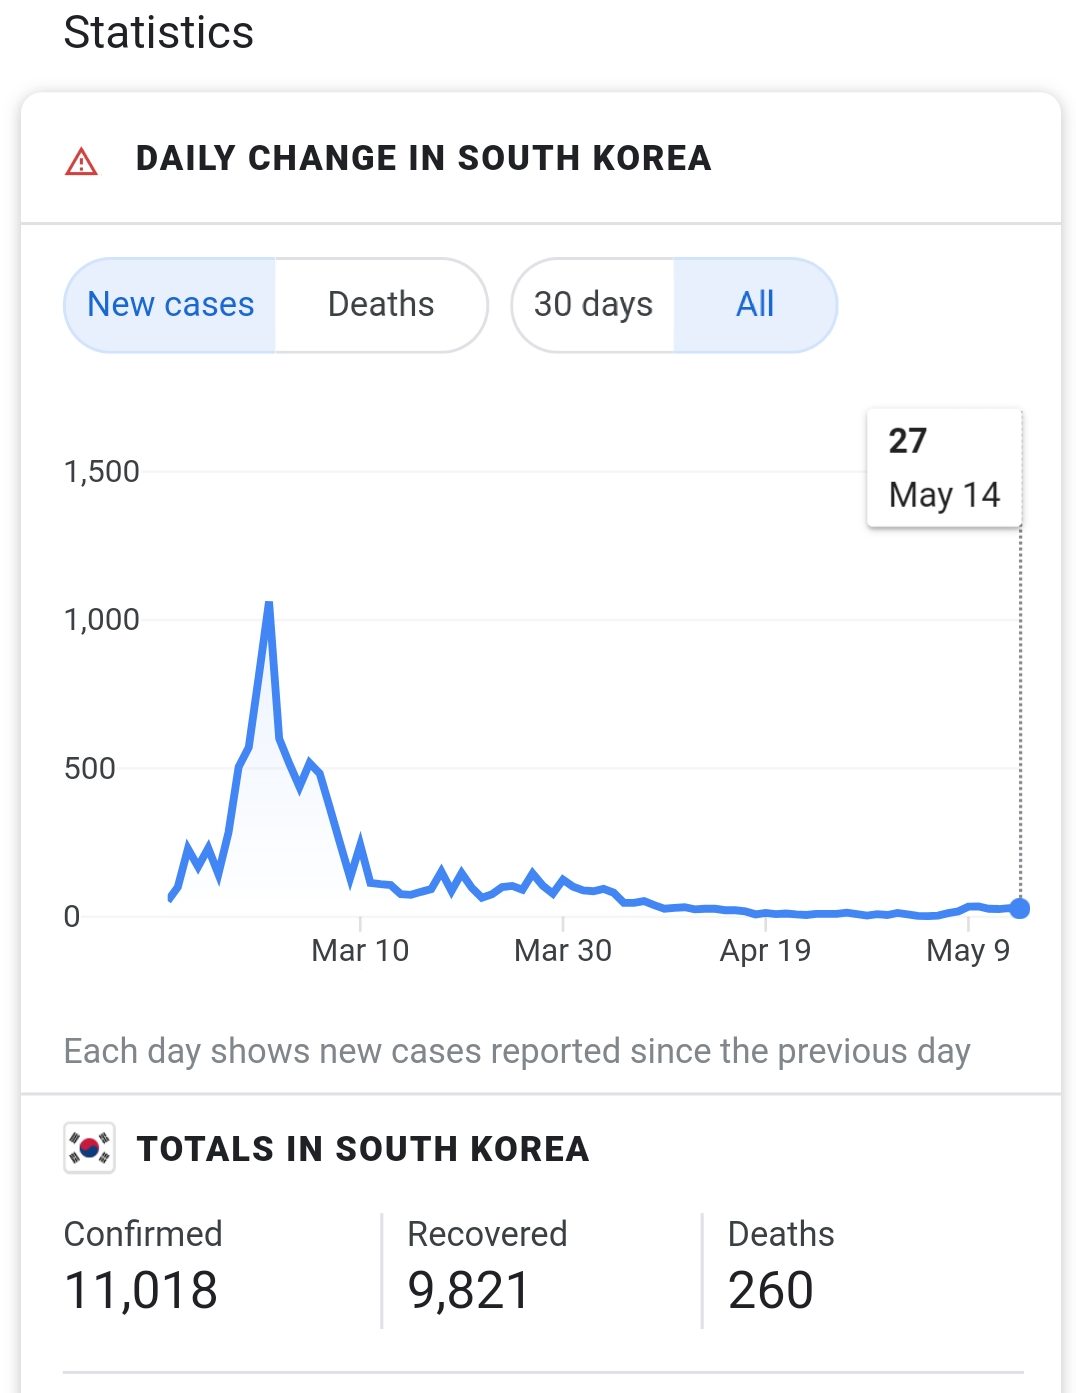
Task: Click the Confirmed total of 11,018
Action: tap(141, 1289)
